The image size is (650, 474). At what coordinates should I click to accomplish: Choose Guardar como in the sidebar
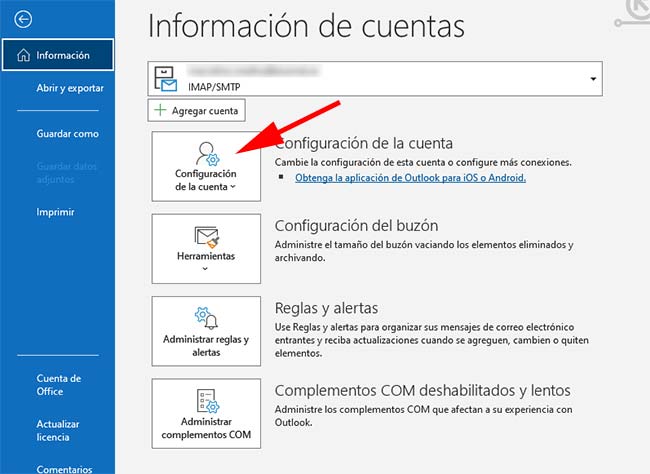click(x=68, y=134)
